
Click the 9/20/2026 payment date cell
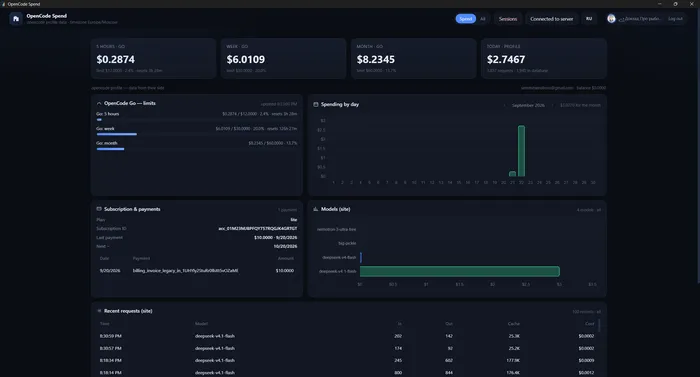110,271
